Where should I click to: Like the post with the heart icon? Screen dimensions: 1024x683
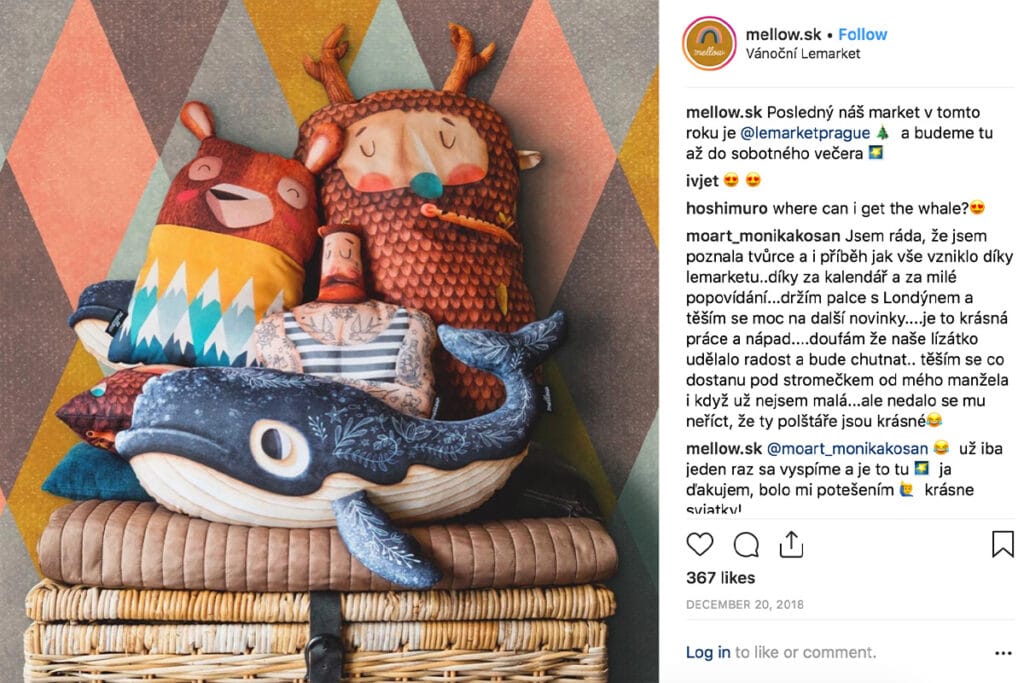tap(699, 544)
